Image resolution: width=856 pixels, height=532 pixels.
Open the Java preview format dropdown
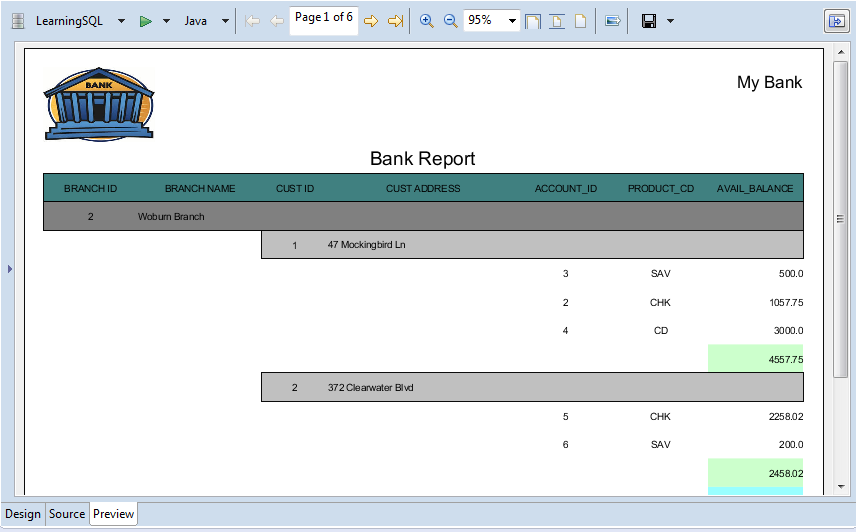[x=225, y=21]
